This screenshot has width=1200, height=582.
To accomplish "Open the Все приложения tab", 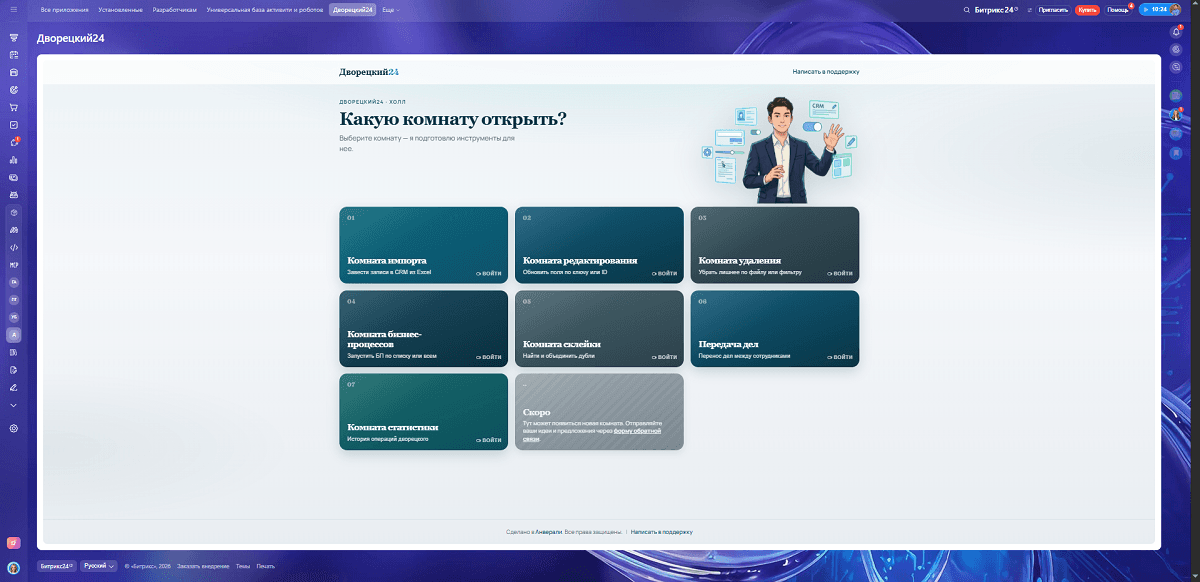I will 65,10.
